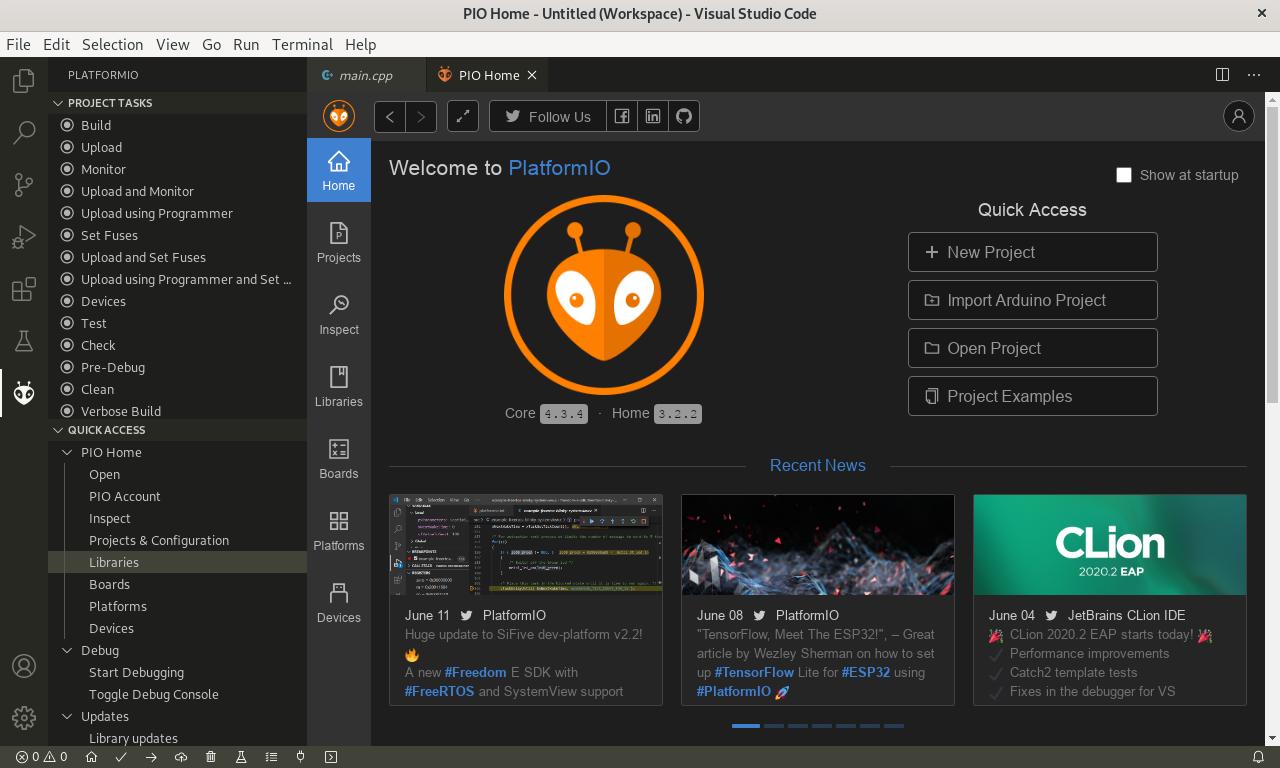Screen dimensions: 1280x768
Task: Open Run and Debug view
Action: click(x=24, y=237)
